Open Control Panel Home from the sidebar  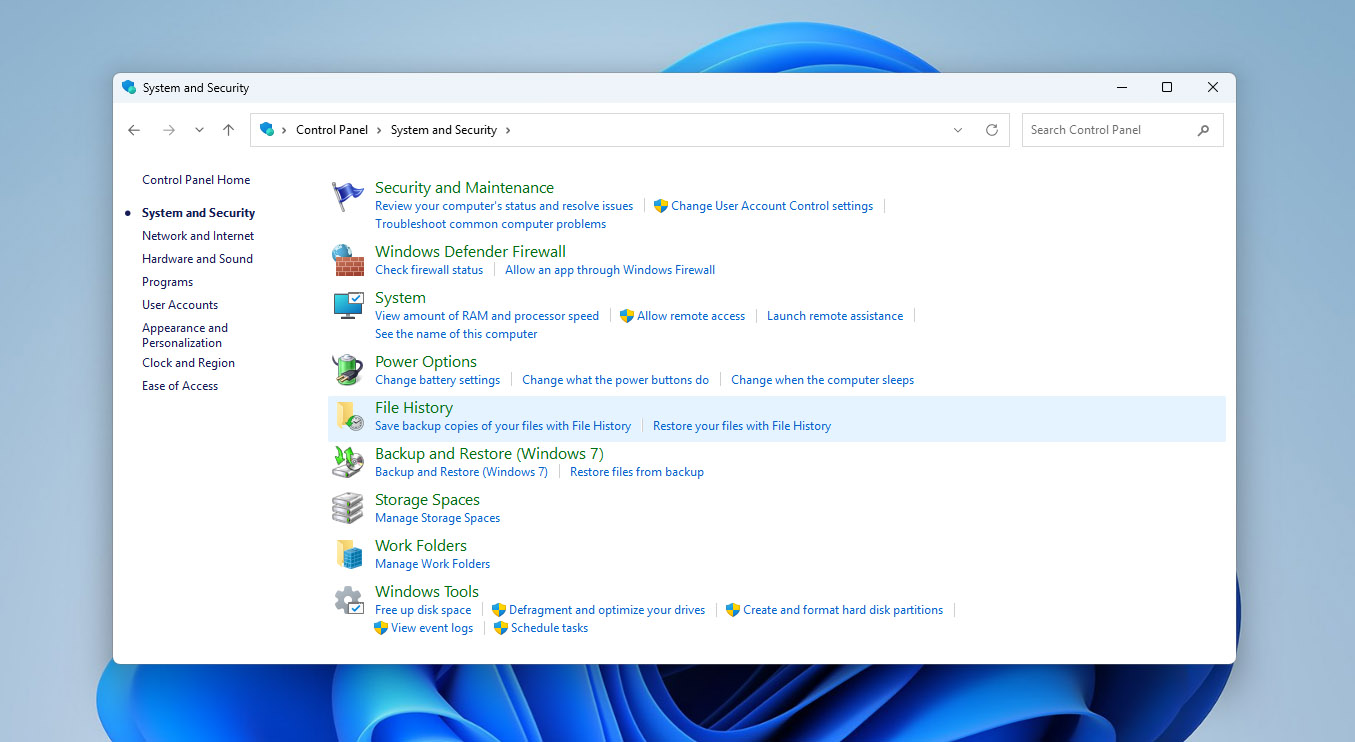(196, 179)
